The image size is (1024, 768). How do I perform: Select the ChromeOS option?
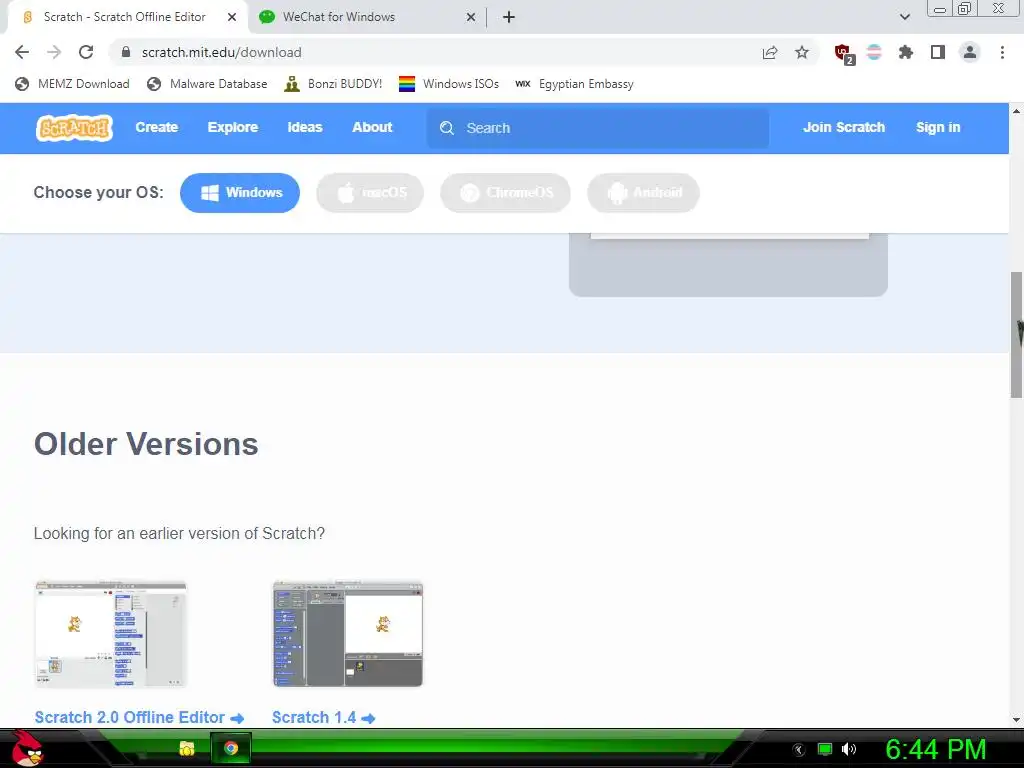(x=505, y=193)
